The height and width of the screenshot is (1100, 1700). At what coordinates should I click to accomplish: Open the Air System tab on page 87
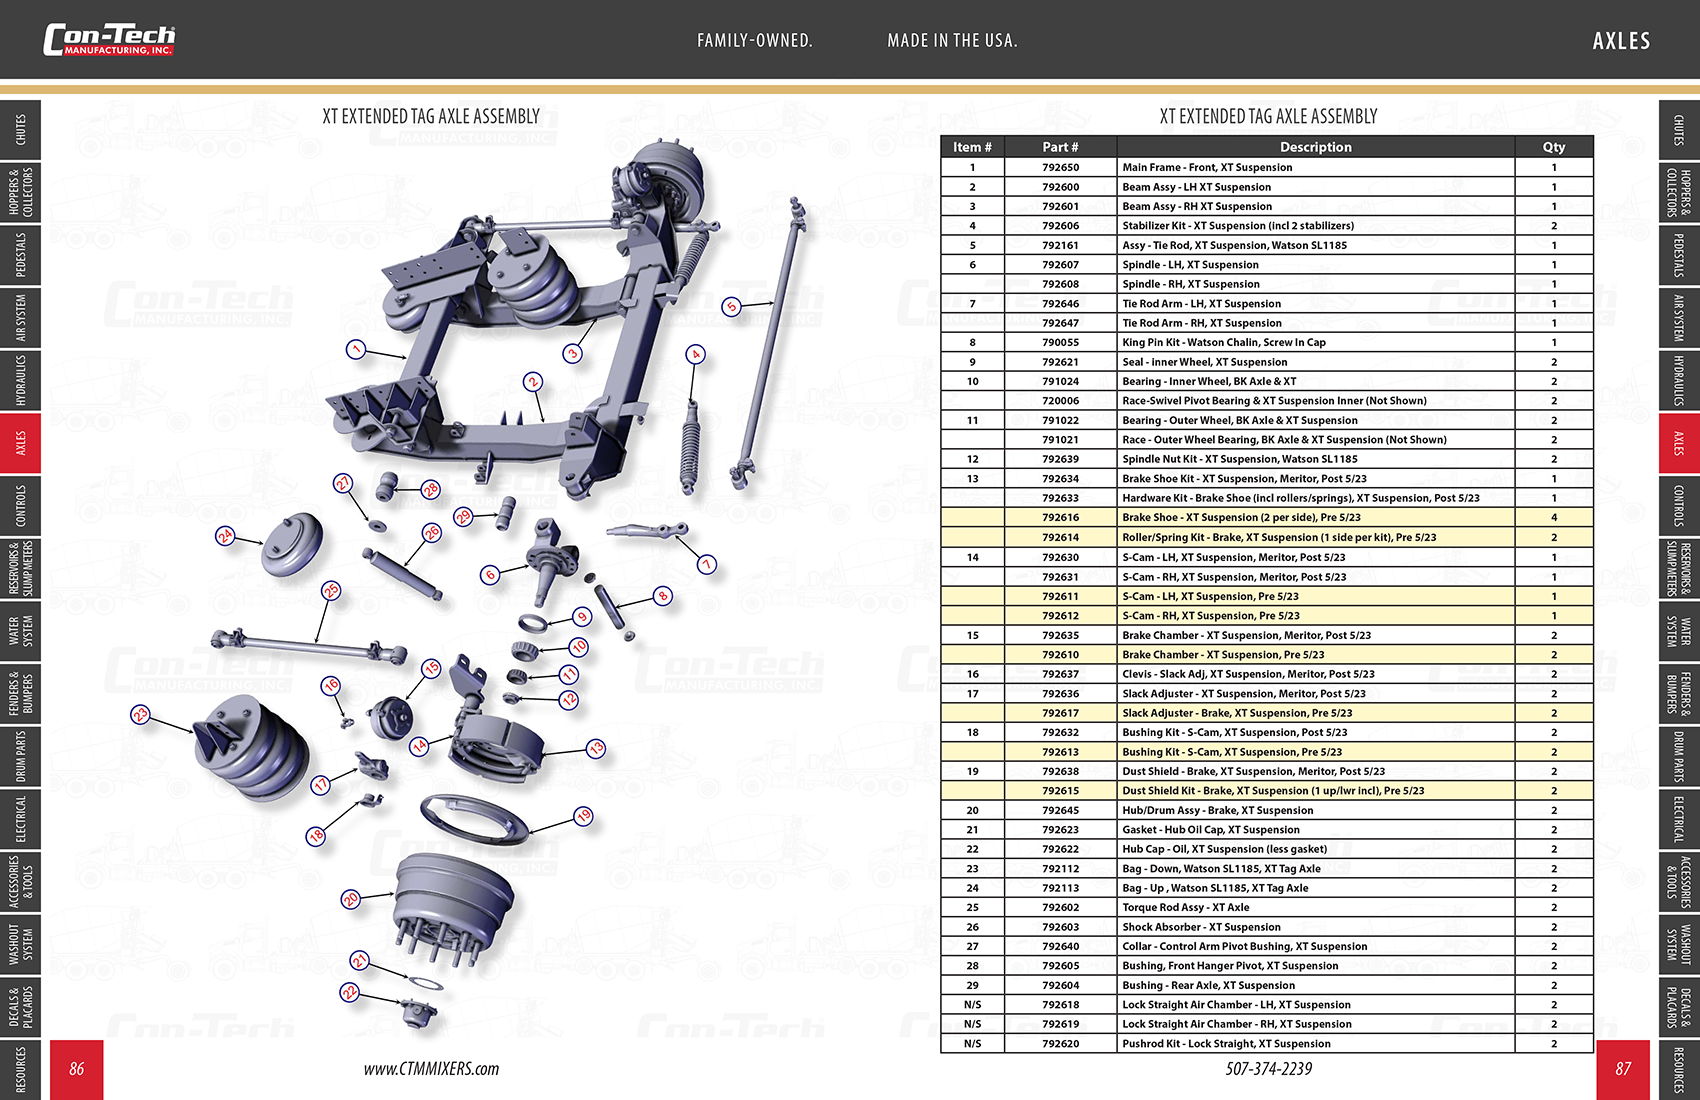coord(1679,318)
